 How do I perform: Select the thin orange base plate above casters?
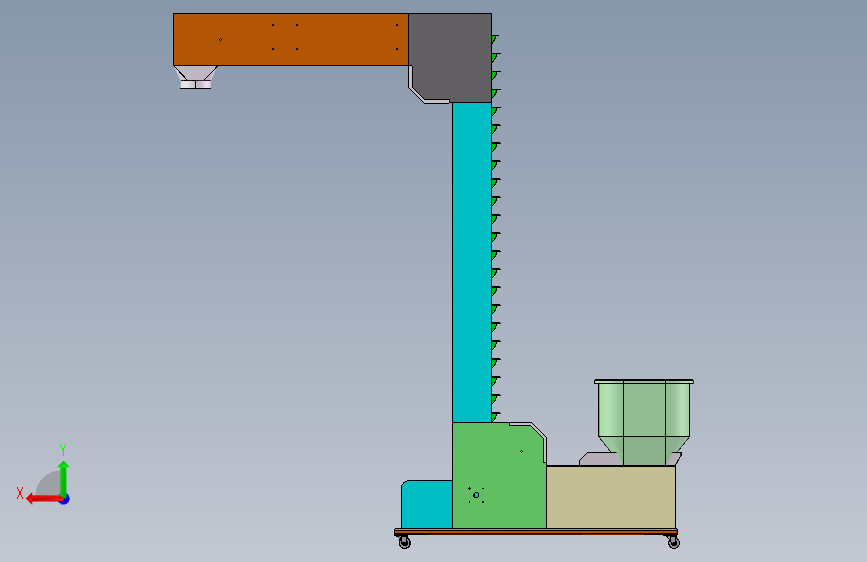pyautogui.click(x=536, y=532)
